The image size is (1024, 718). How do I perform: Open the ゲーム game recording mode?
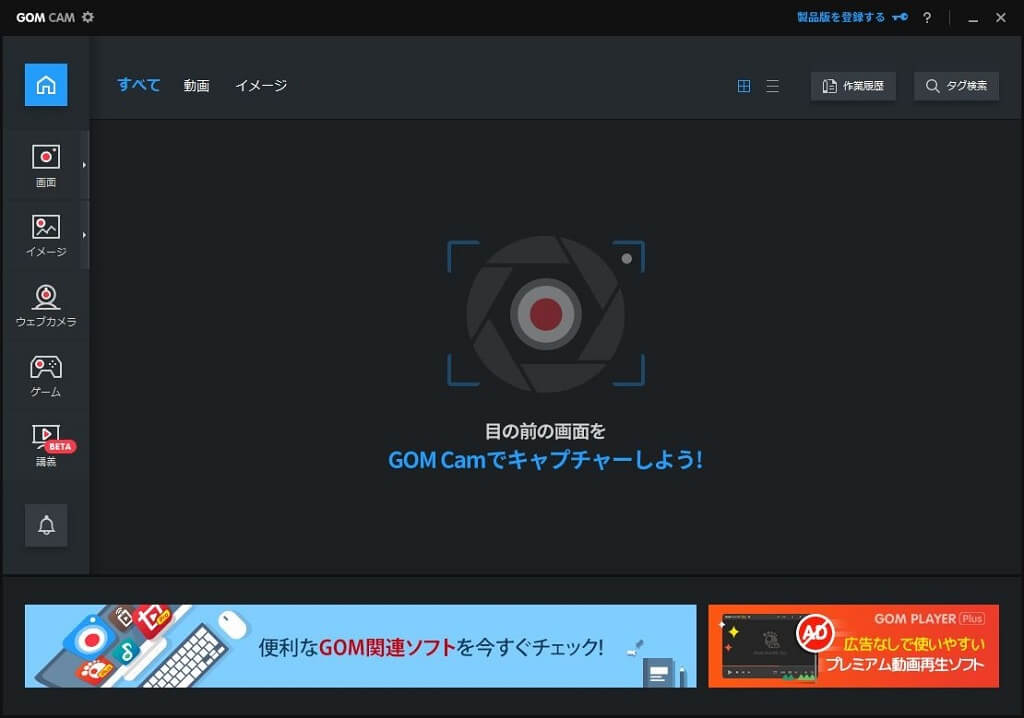click(46, 376)
